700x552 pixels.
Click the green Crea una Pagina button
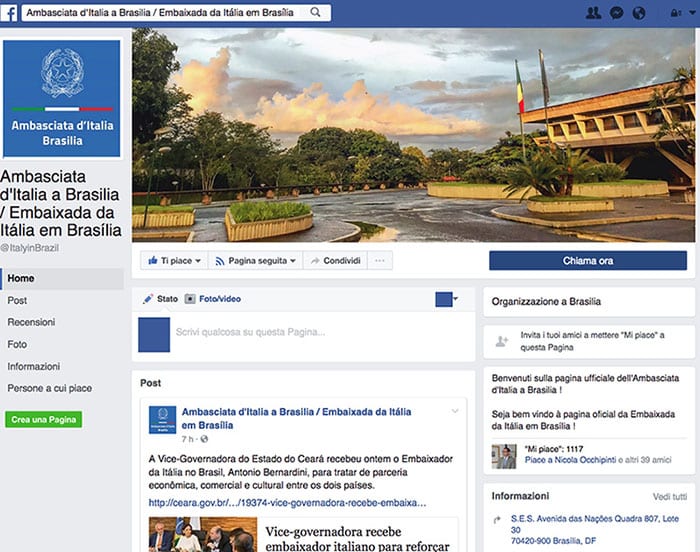(x=44, y=419)
